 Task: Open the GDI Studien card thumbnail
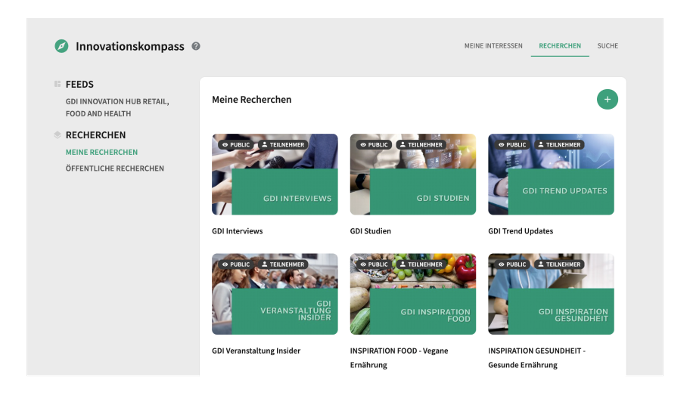click(413, 174)
